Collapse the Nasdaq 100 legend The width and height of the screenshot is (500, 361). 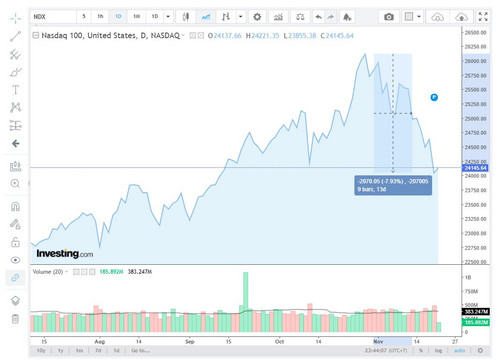click(x=36, y=35)
